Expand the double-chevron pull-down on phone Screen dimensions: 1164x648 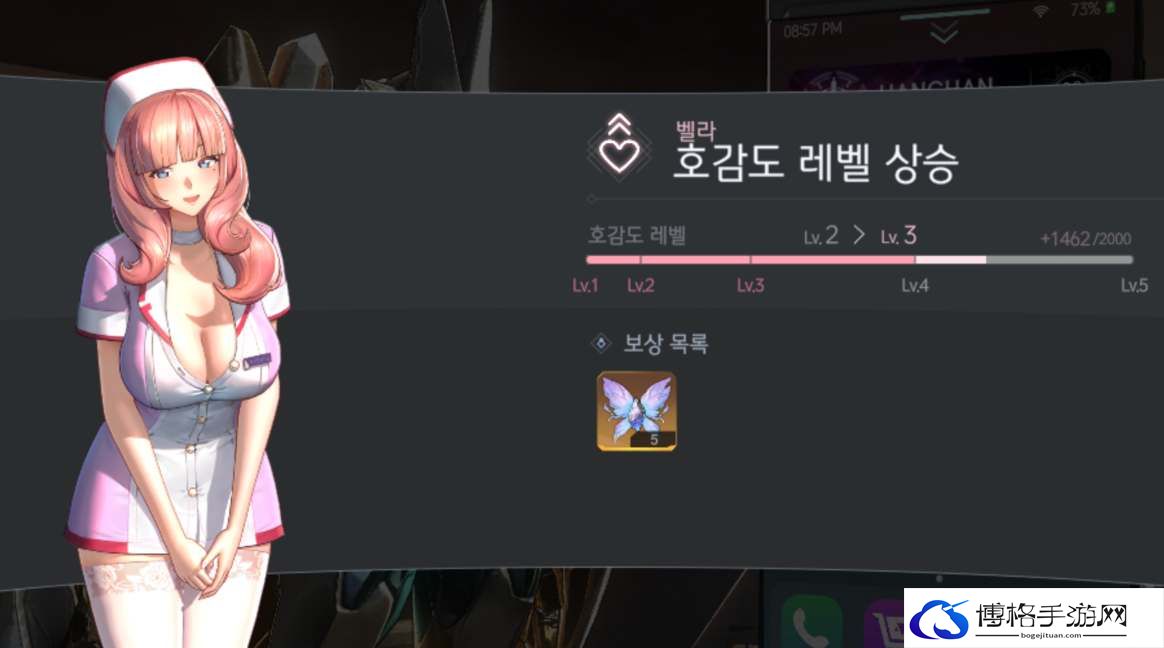tap(944, 33)
